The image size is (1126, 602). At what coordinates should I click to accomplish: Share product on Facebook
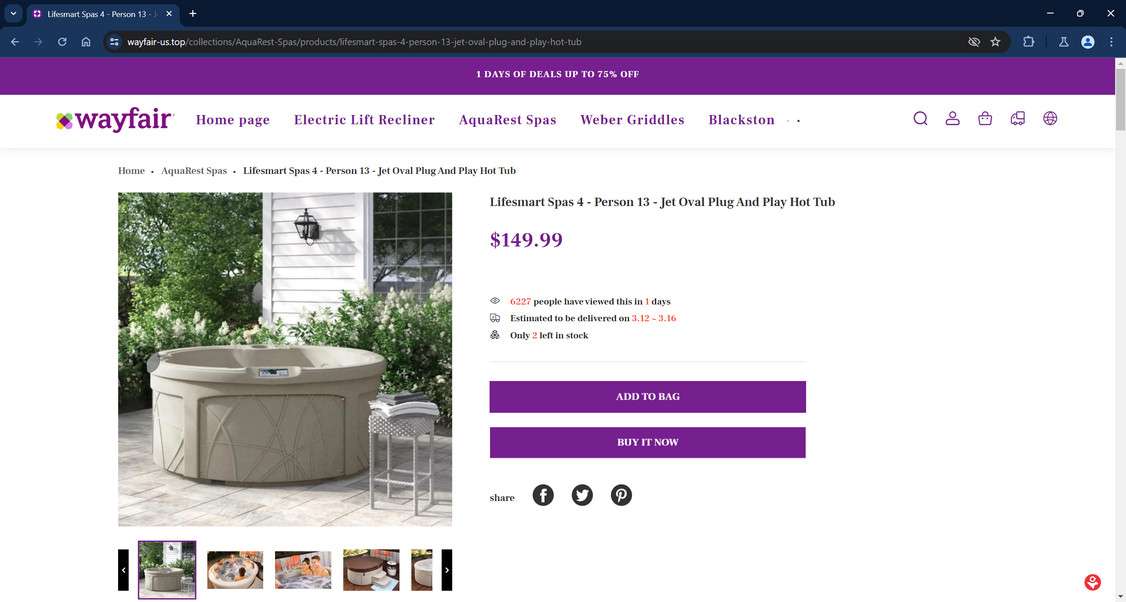click(543, 495)
